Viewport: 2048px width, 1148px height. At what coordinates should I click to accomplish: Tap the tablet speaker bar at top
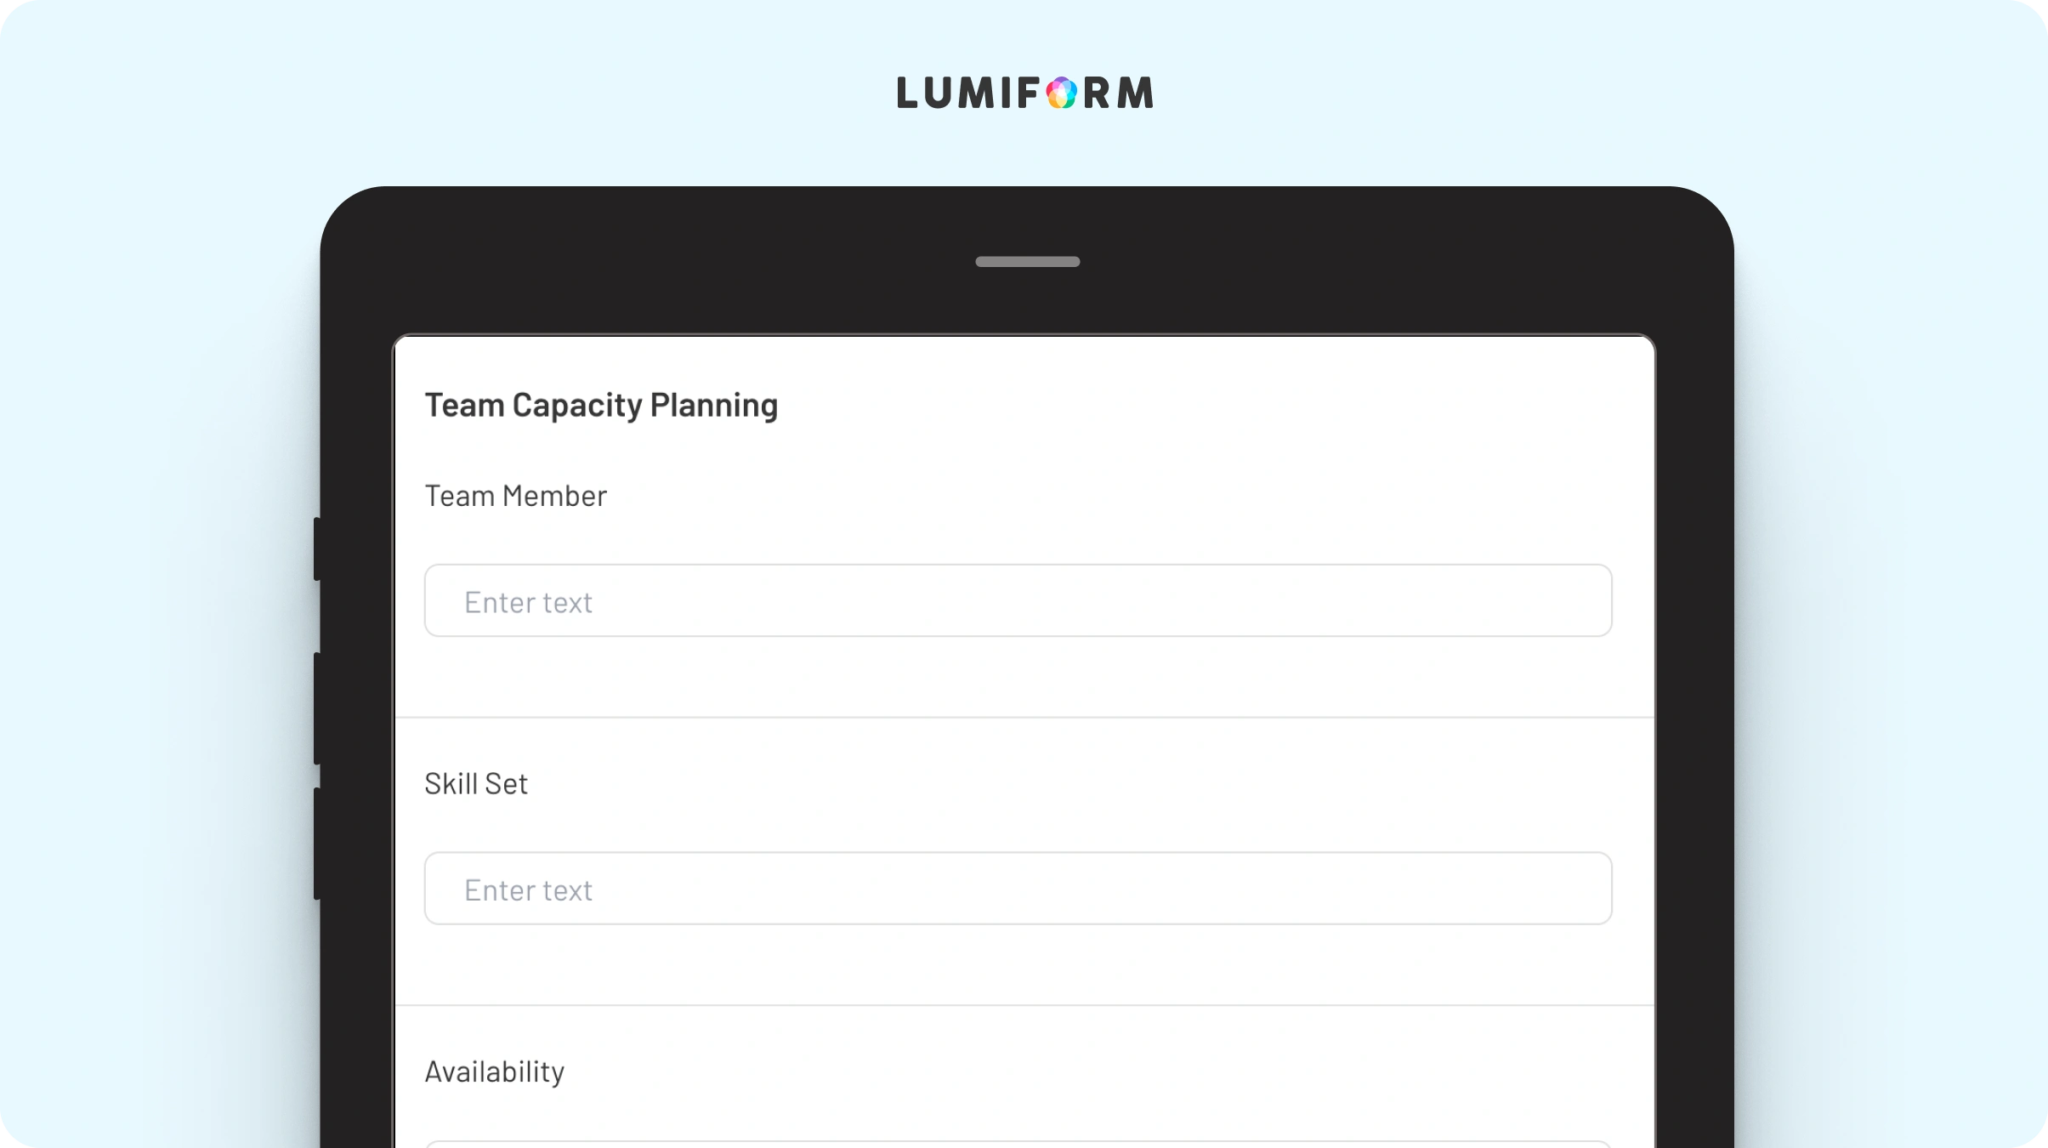[x=1027, y=262]
